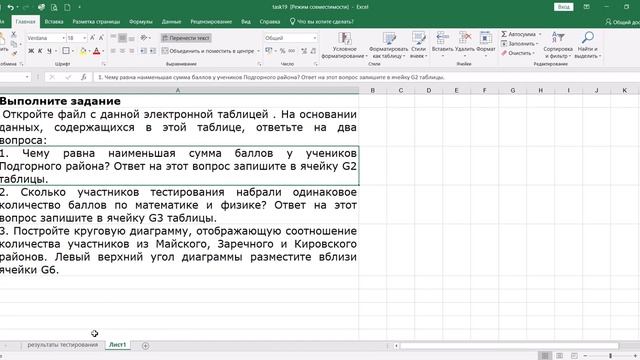640x360 pixels.
Task: Apply the red font color A
Action: tap(96, 51)
